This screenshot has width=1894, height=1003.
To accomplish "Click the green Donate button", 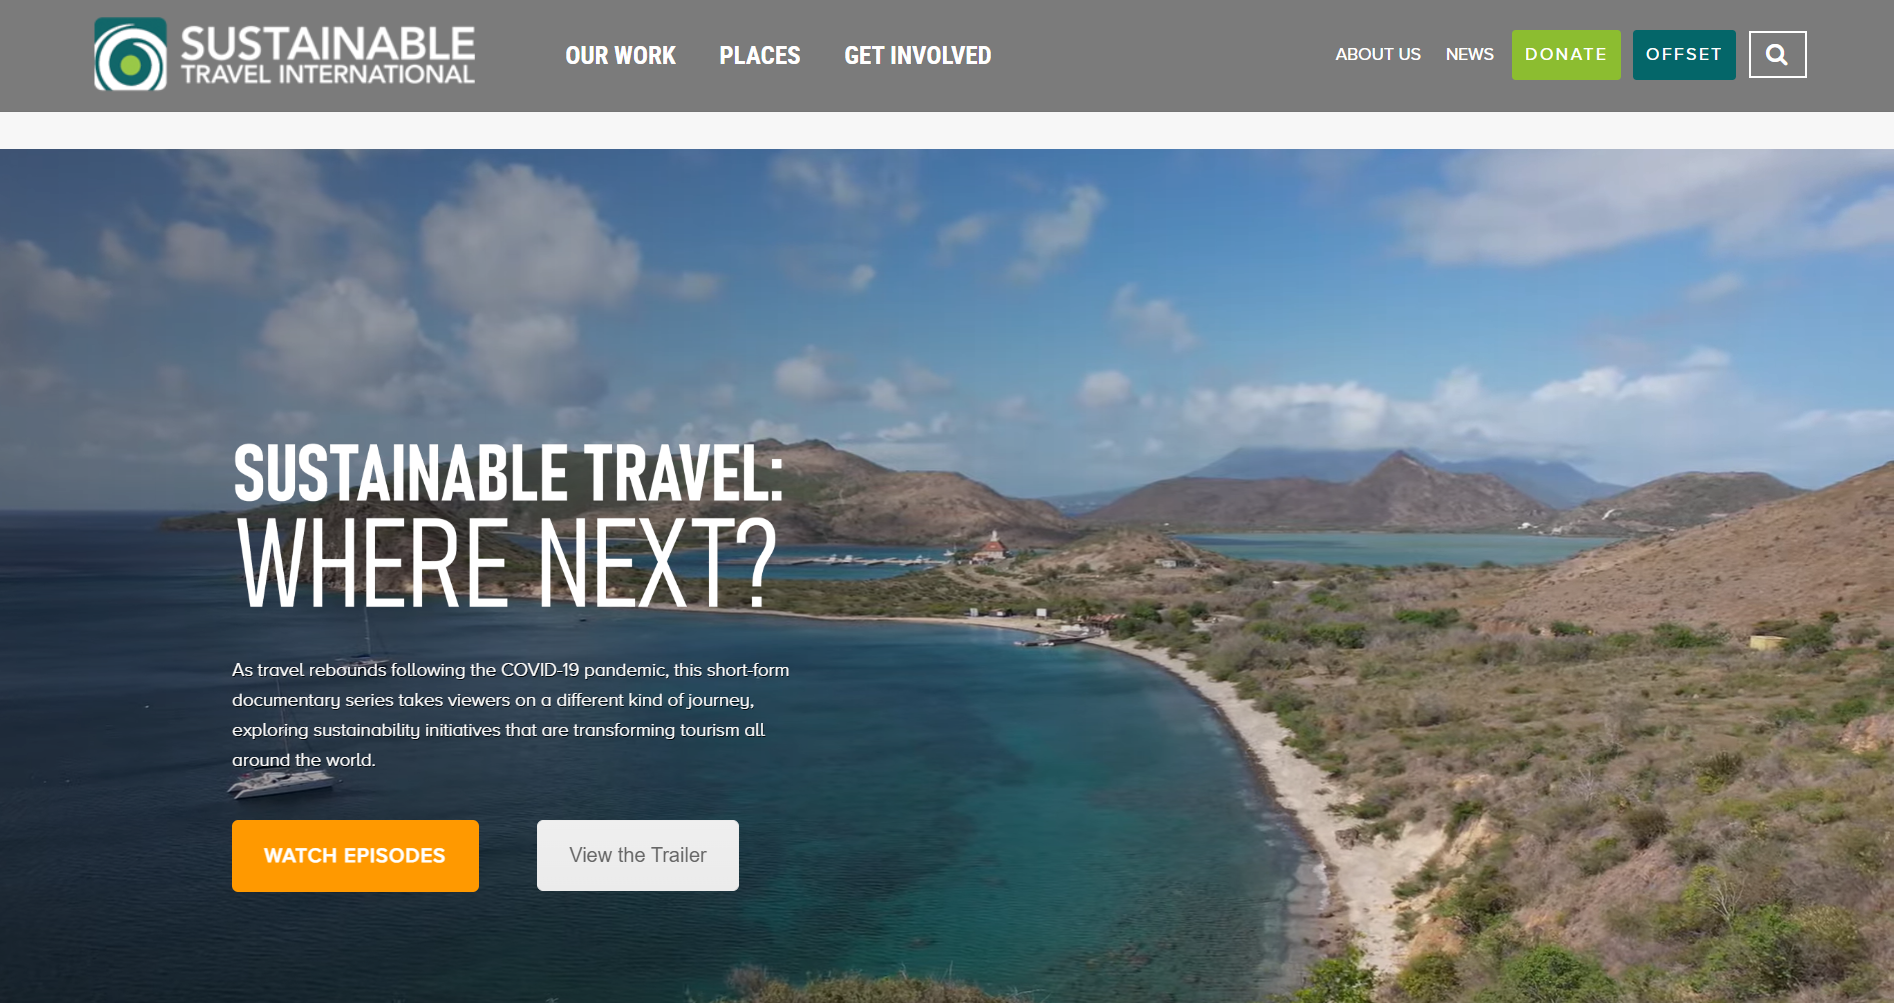I will pyautogui.click(x=1566, y=54).
